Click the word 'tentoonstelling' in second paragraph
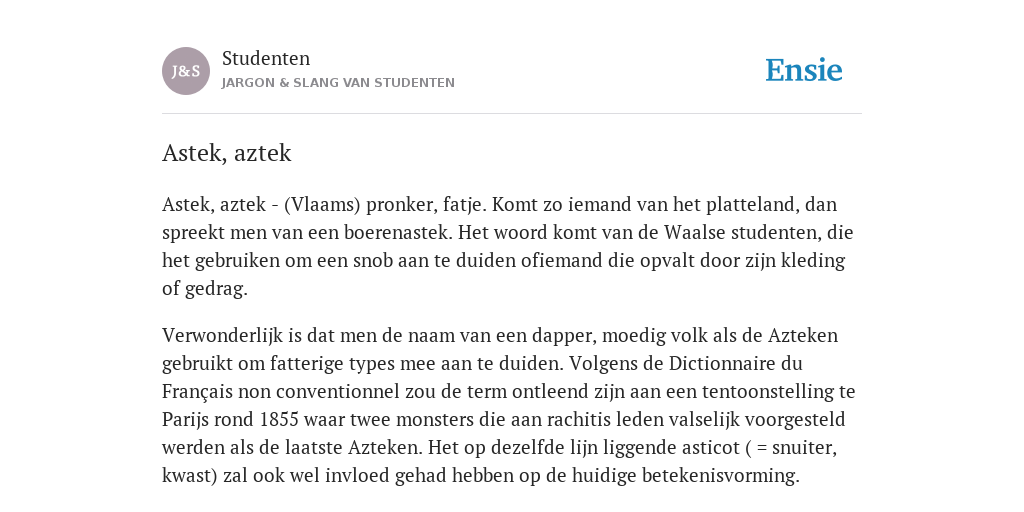1024x512 pixels. [767, 391]
